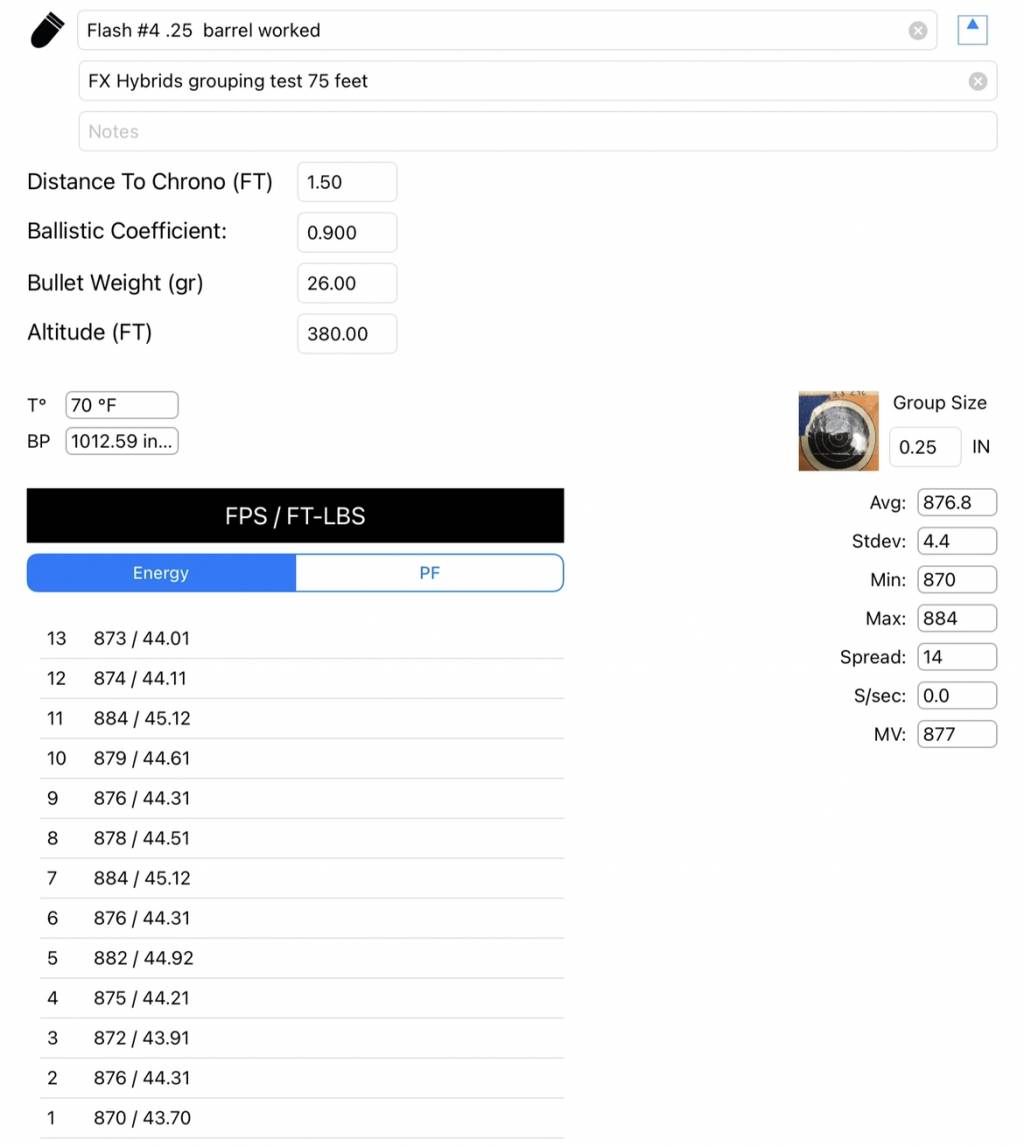The height and width of the screenshot is (1147, 1024).
Task: Open the temperature 70 °F field
Action: click(x=121, y=405)
